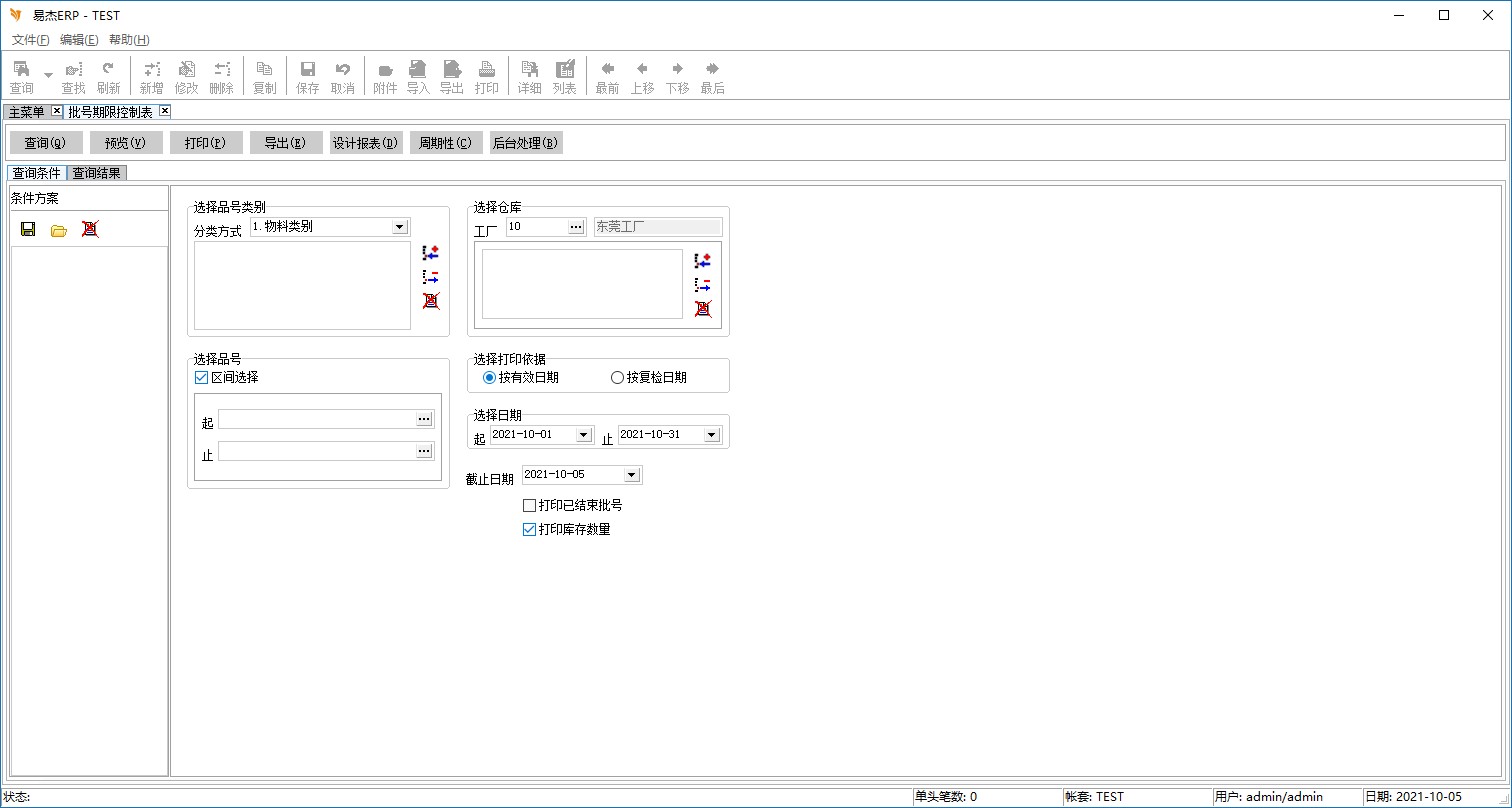This screenshot has height=808, width=1512.
Task: Delete condition scheme with red X icon
Action: tap(90, 229)
